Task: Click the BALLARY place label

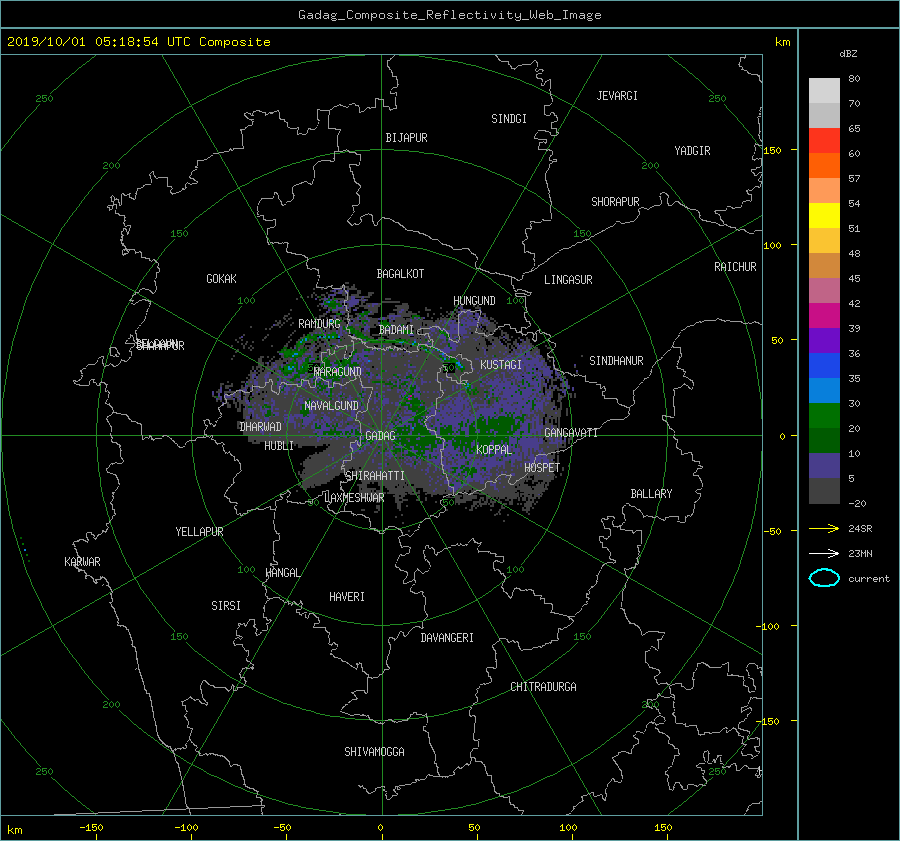Action: point(651,494)
